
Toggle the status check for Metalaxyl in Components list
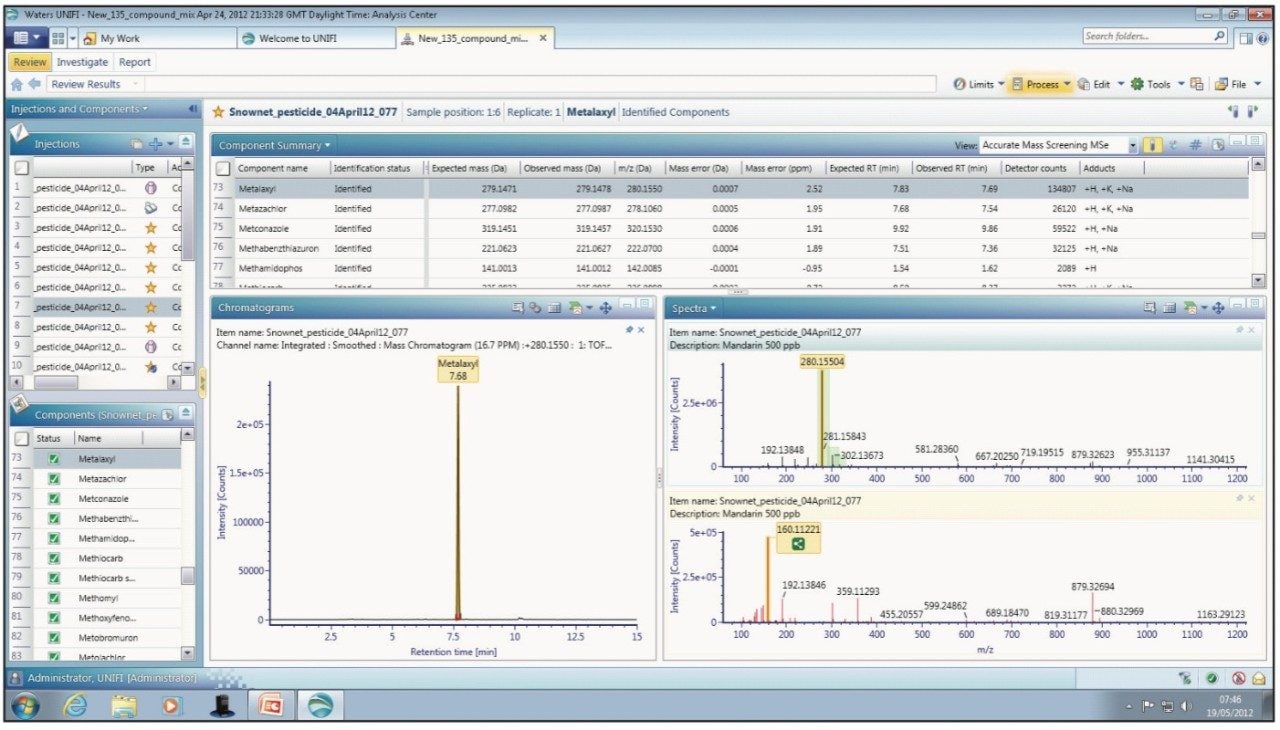(x=54, y=458)
